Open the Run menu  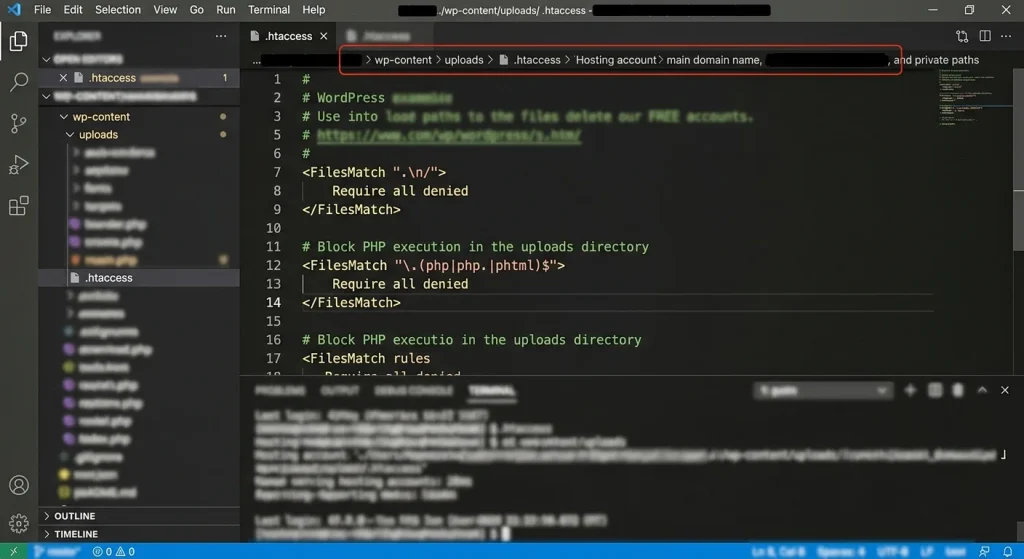point(225,10)
